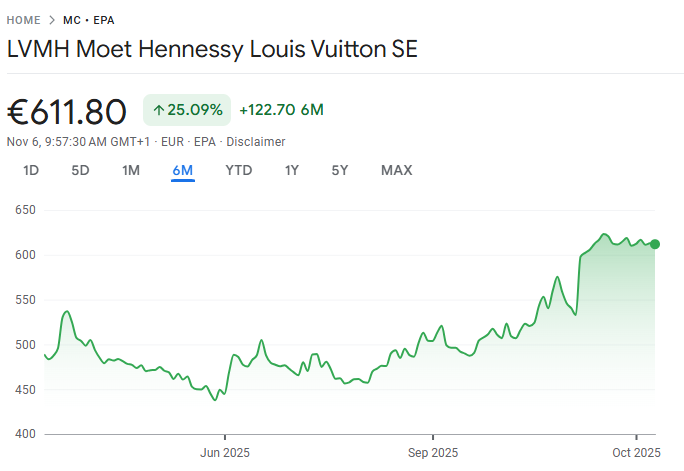
Task: Open the Disclaimer link
Action: (x=256, y=142)
